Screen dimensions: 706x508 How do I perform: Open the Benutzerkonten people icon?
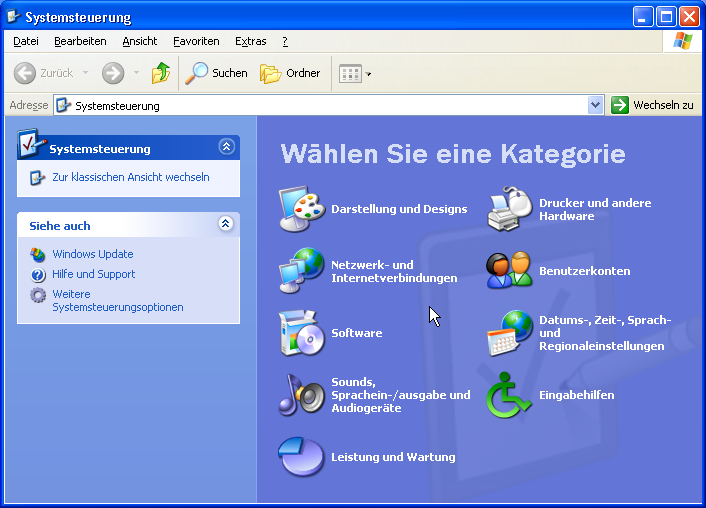510,270
